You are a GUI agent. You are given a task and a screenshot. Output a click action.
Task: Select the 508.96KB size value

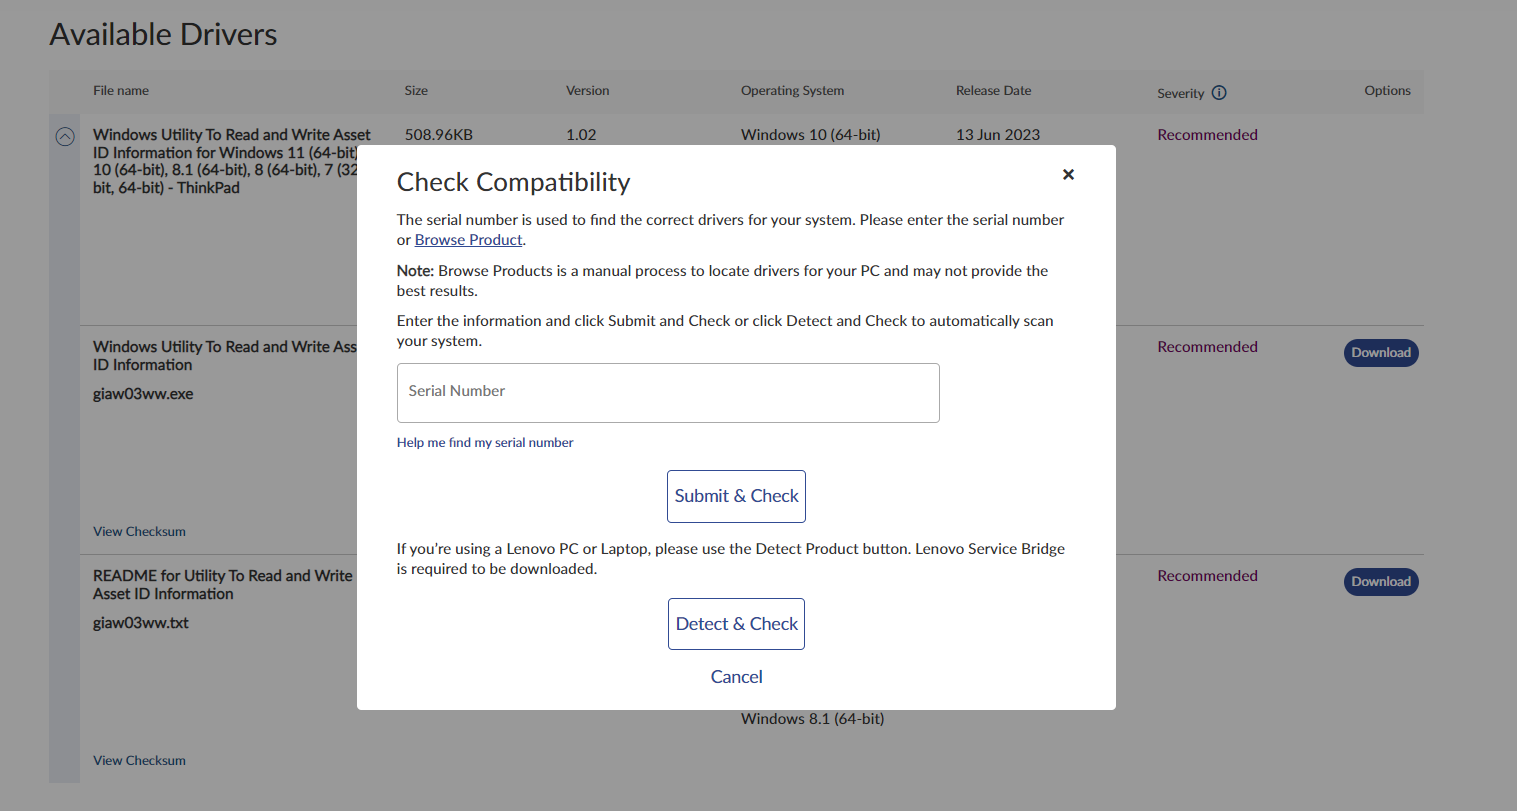coord(439,135)
